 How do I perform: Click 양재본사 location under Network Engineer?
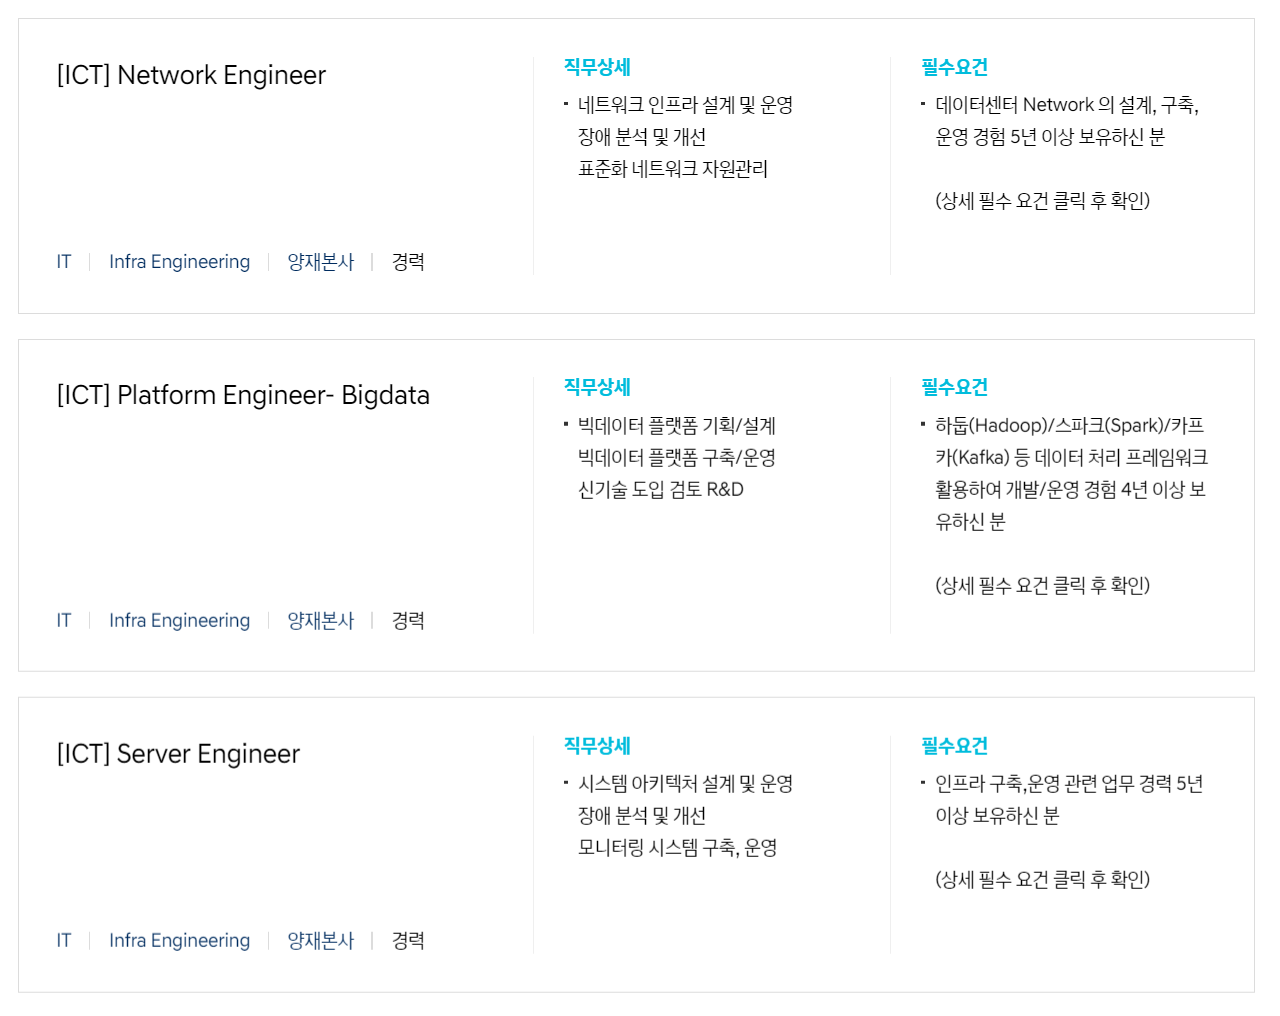pyautogui.click(x=321, y=262)
